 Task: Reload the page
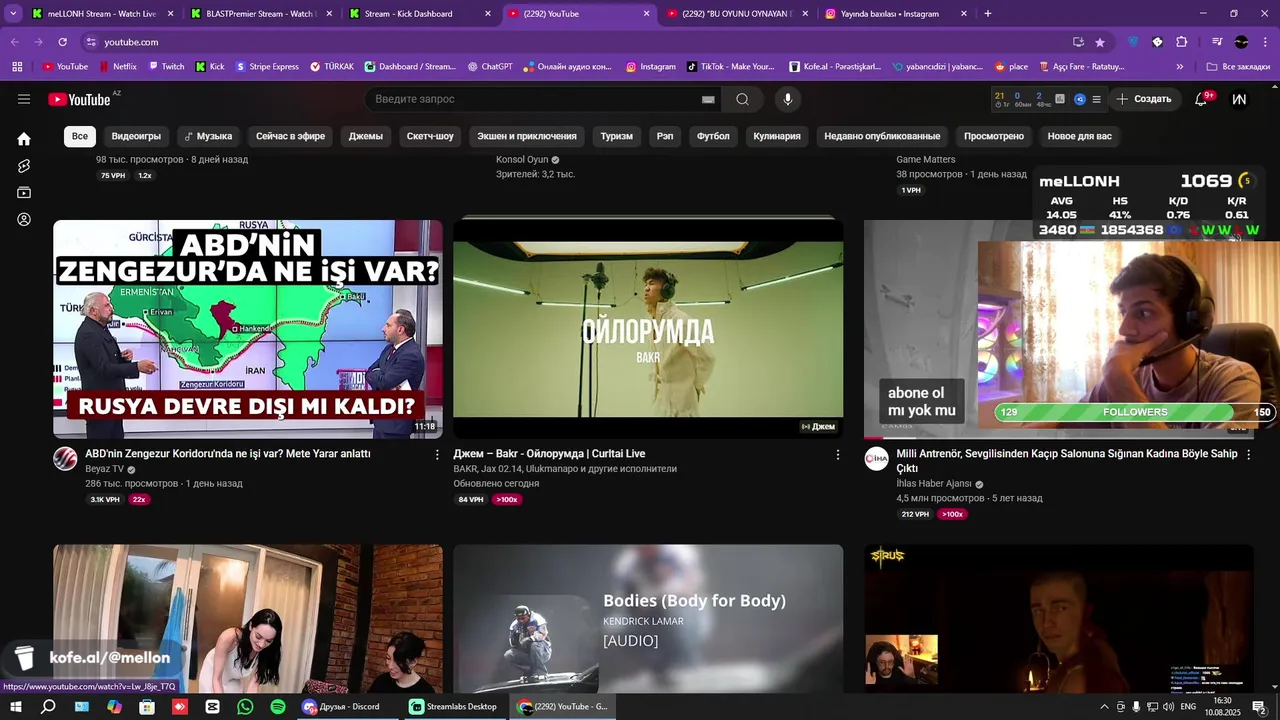coord(62,42)
